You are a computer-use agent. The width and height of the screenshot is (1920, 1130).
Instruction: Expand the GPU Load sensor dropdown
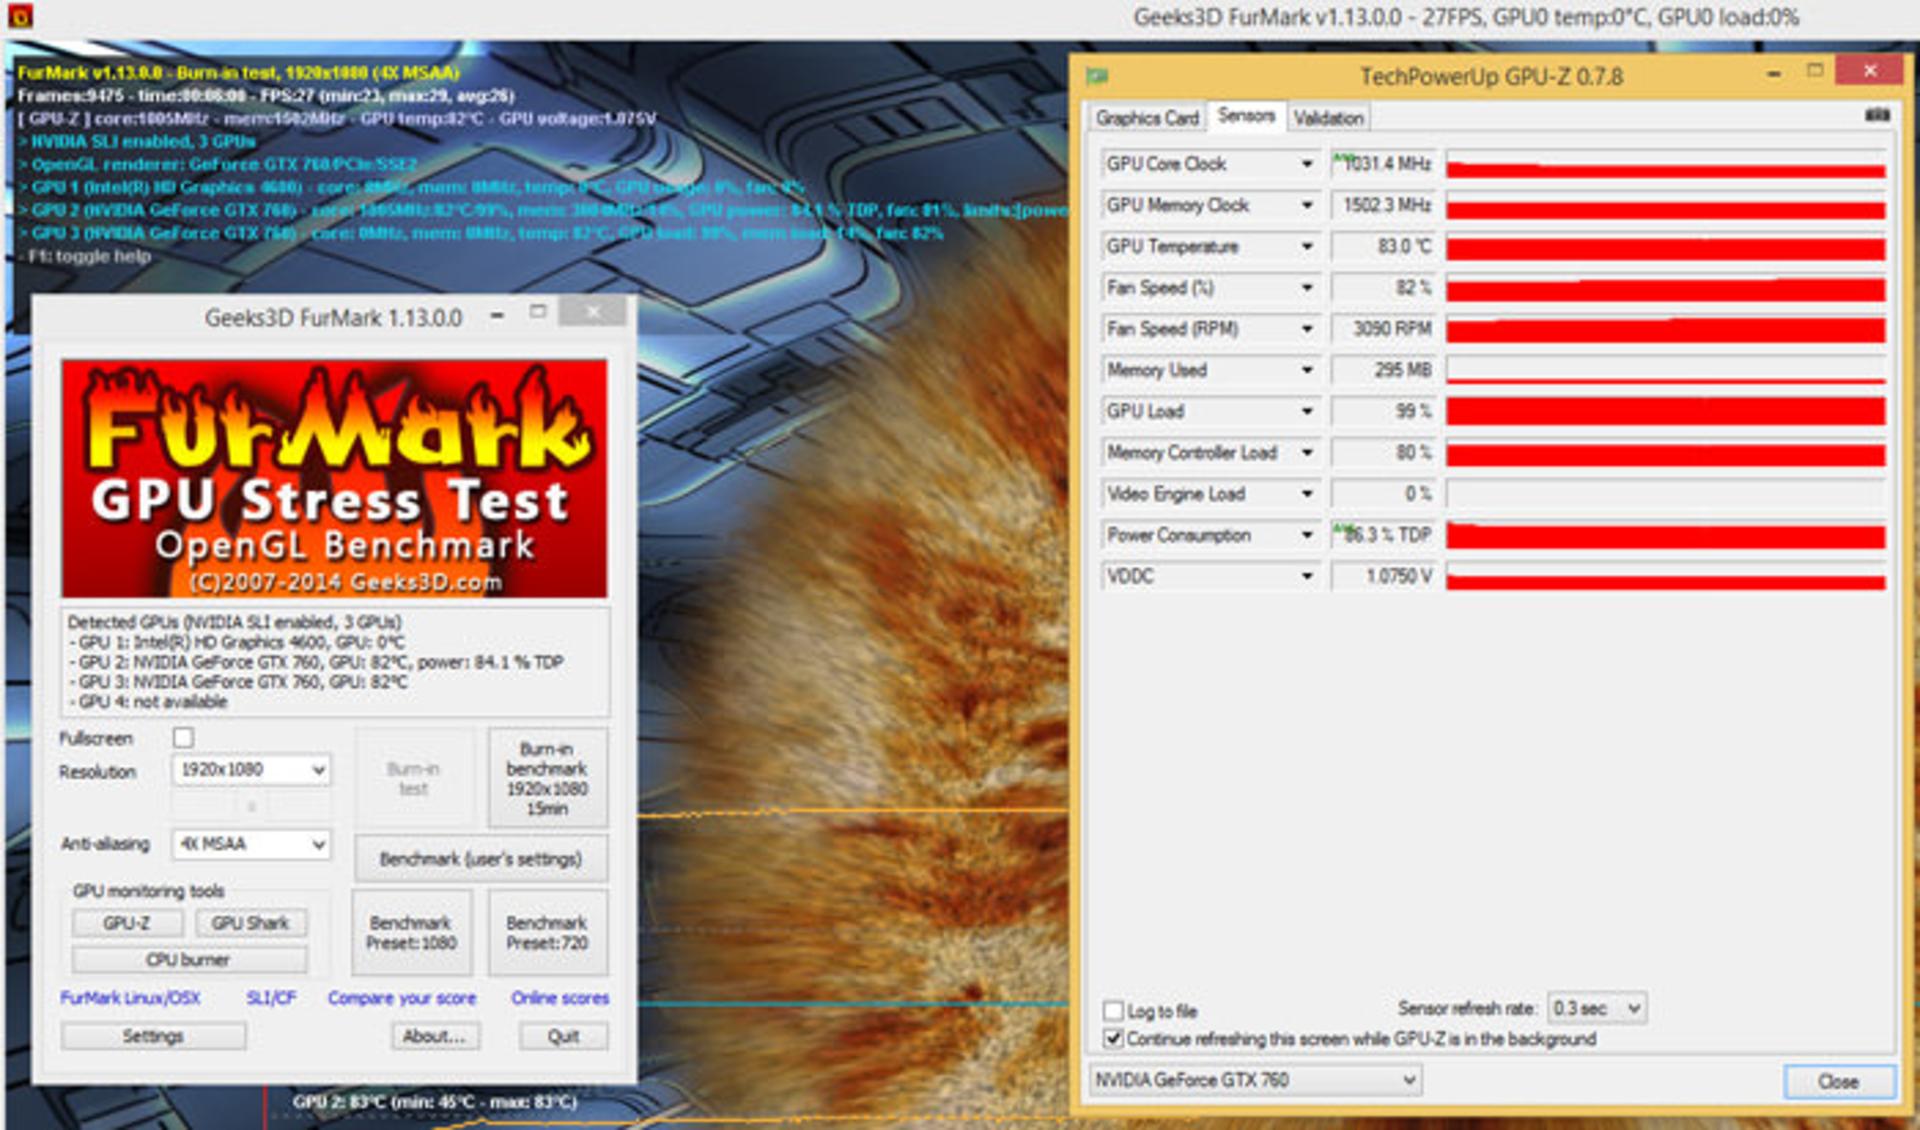pyautogui.click(x=1306, y=411)
